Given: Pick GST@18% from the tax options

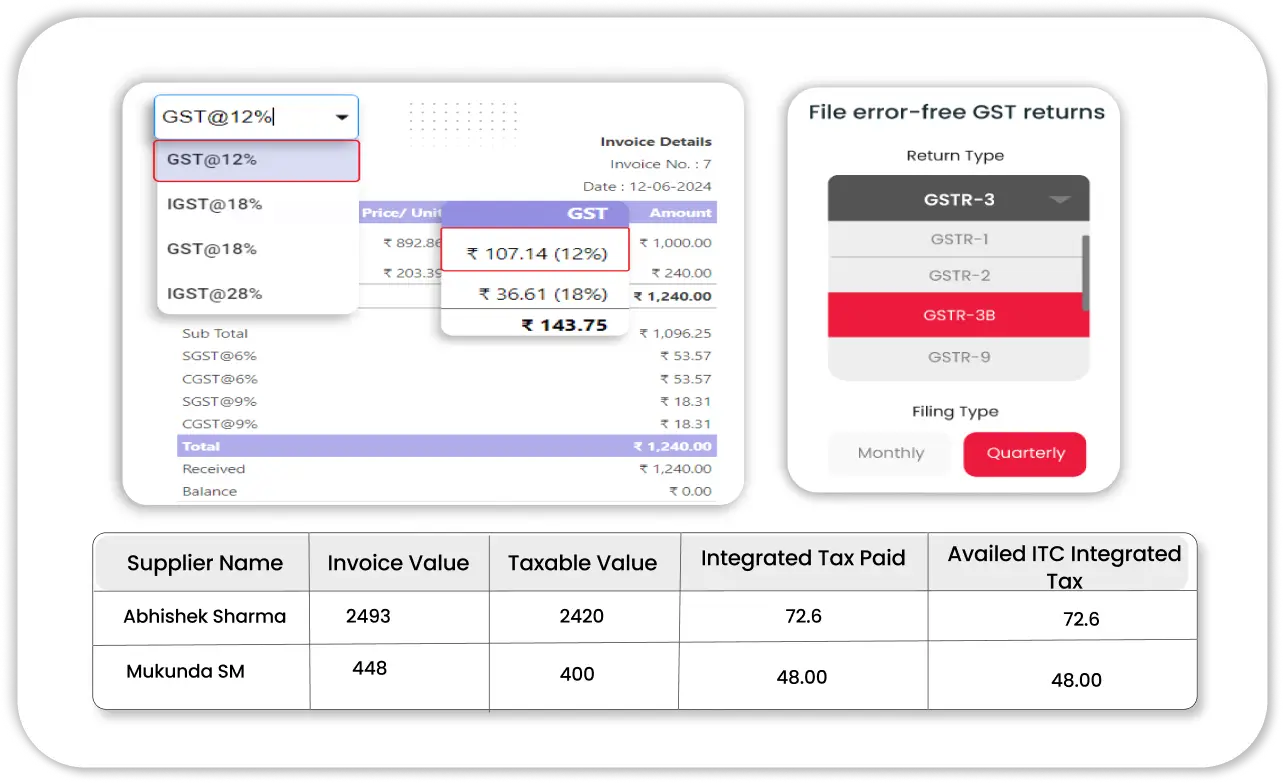Looking at the screenshot, I should pyautogui.click(x=212, y=249).
